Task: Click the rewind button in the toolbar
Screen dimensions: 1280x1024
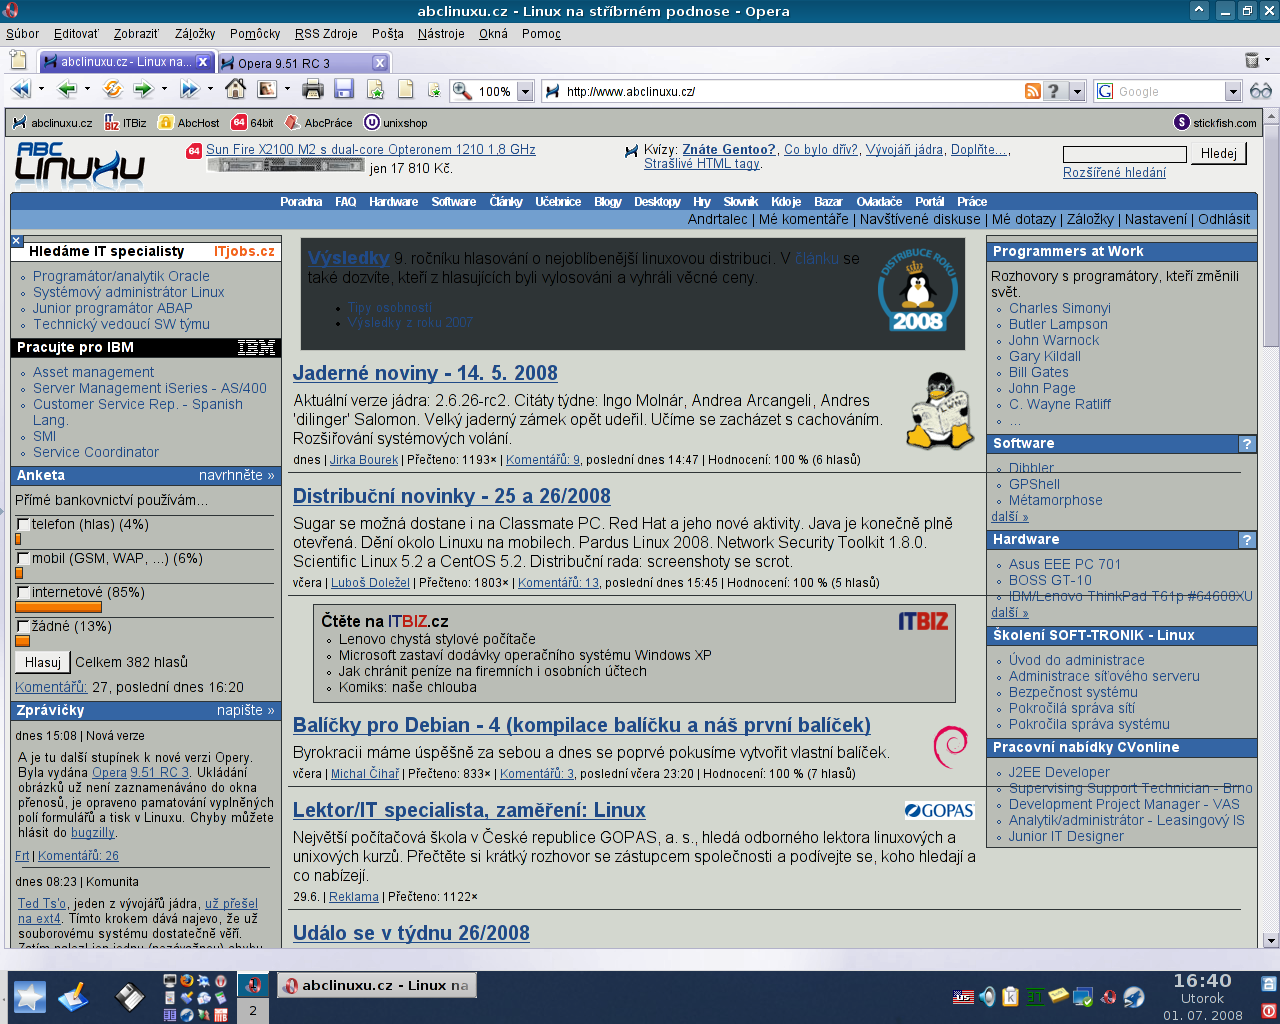Action: click(21, 90)
